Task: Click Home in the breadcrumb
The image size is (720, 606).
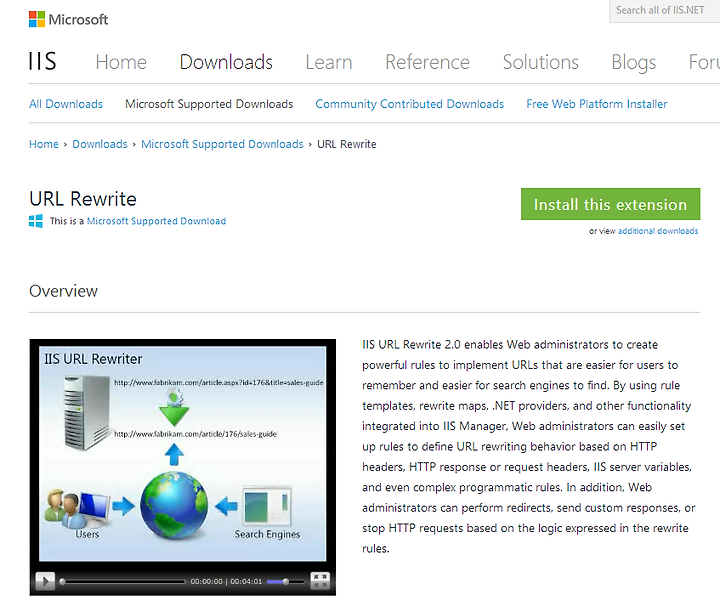Action: tap(44, 144)
